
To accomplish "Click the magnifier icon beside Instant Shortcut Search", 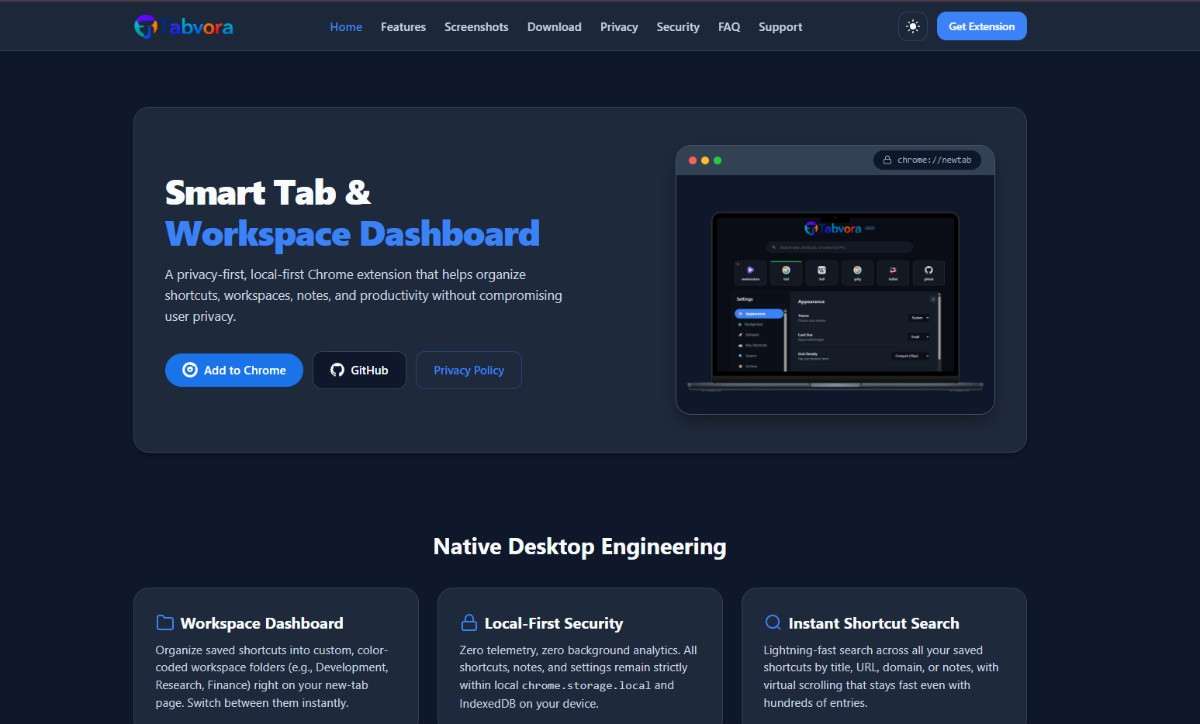I will click(x=773, y=623).
